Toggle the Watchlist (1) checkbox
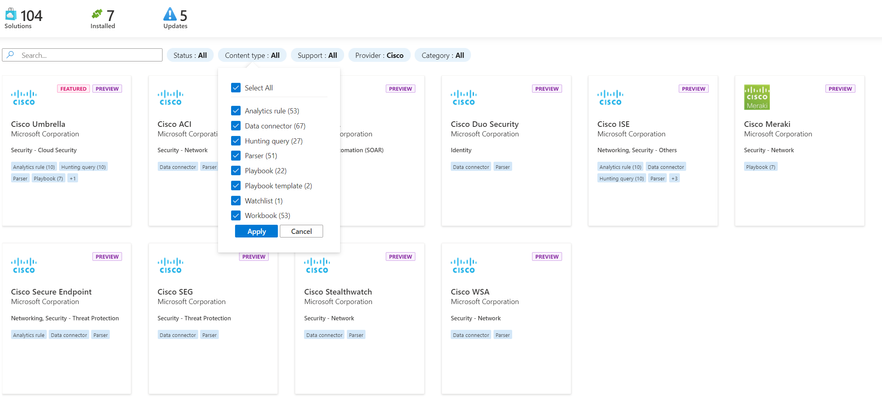Screen dimensions: 882x400 coord(236,200)
